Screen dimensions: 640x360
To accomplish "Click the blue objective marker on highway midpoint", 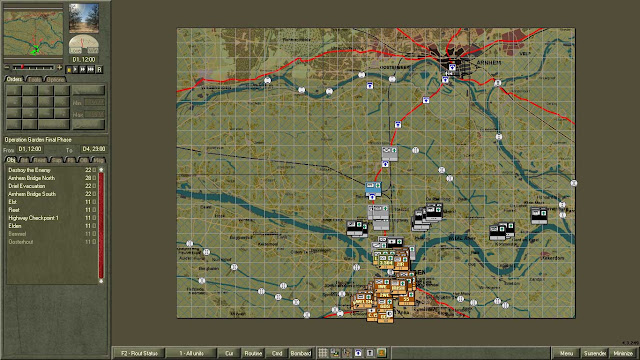I will (x=398, y=124).
